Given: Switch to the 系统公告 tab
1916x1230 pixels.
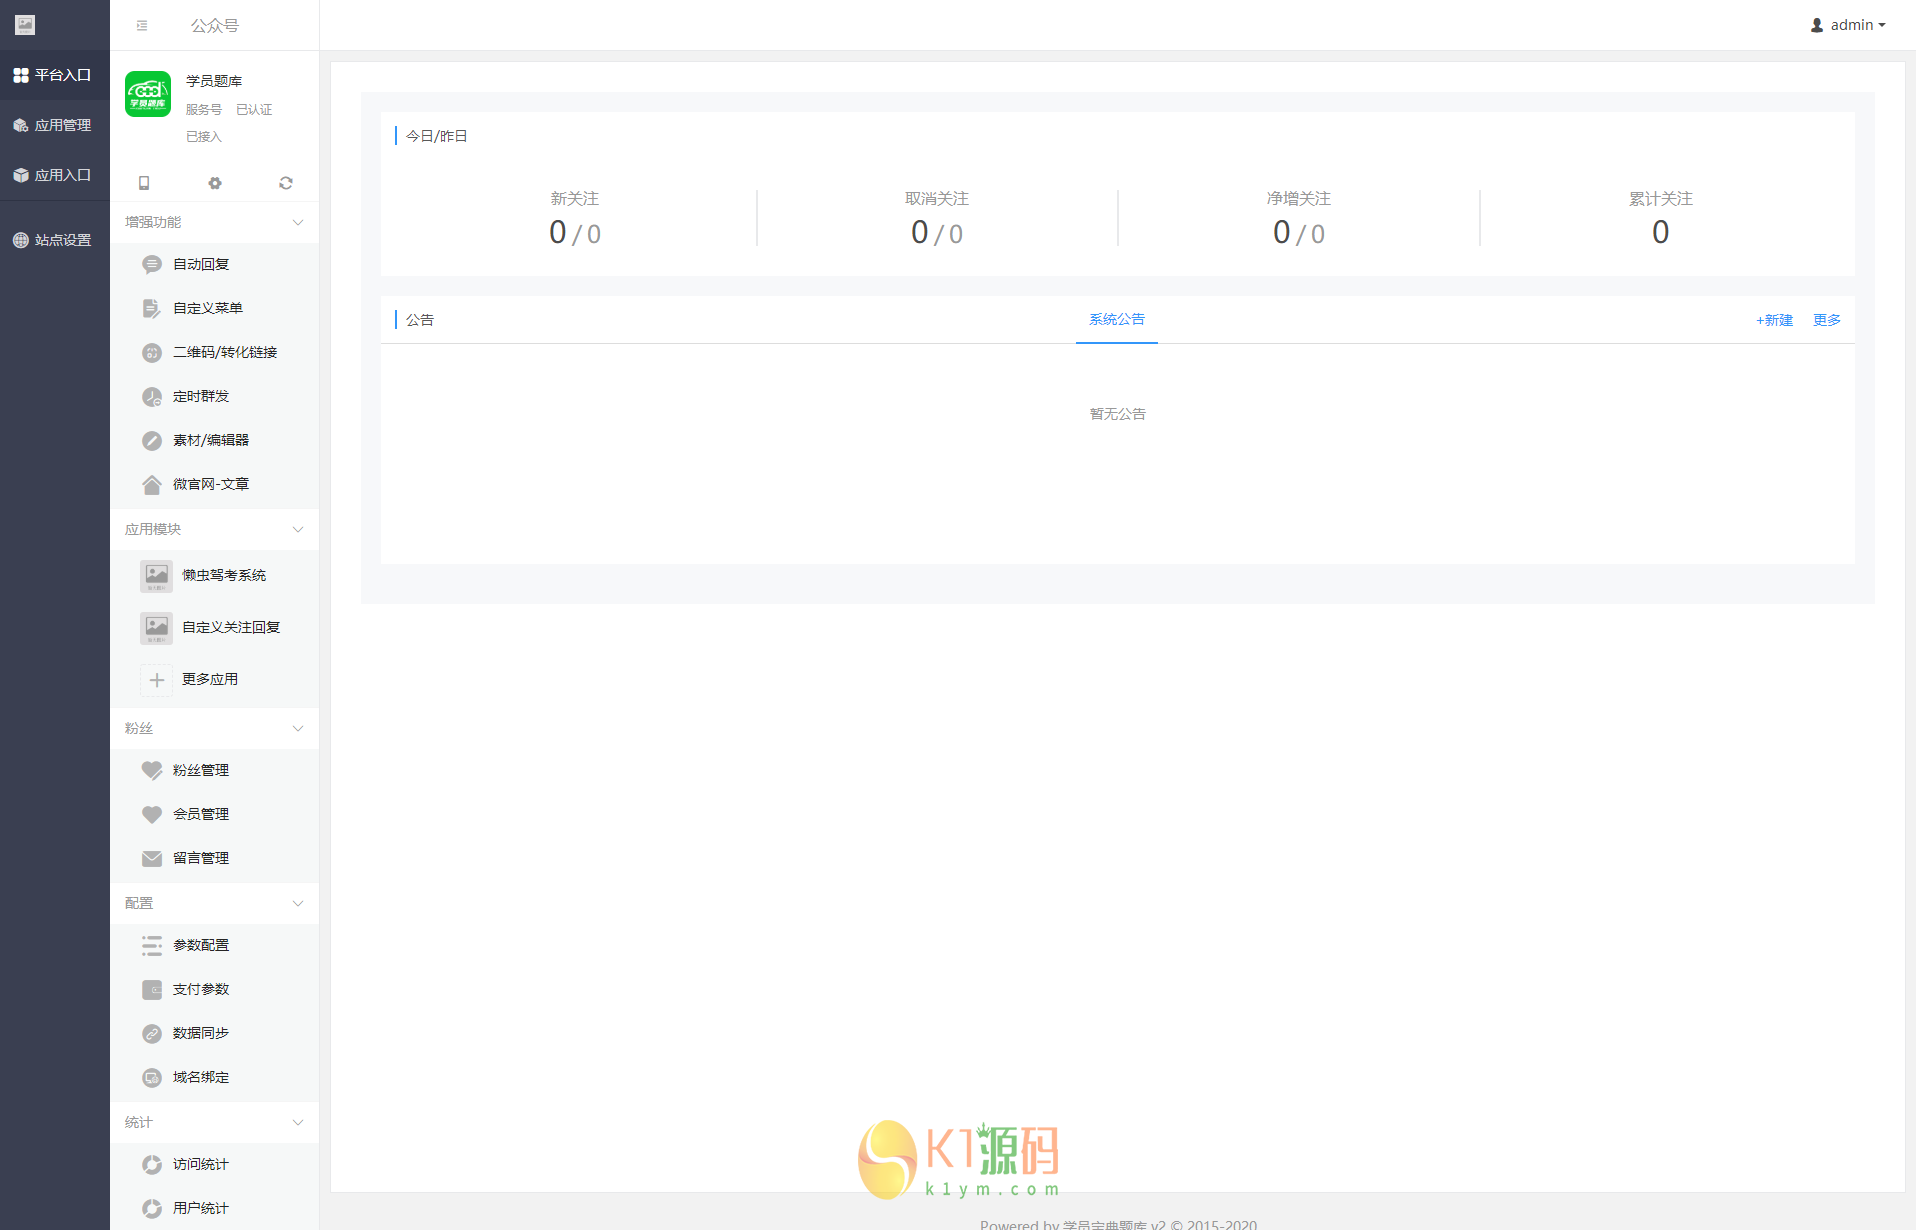Looking at the screenshot, I should [1117, 320].
